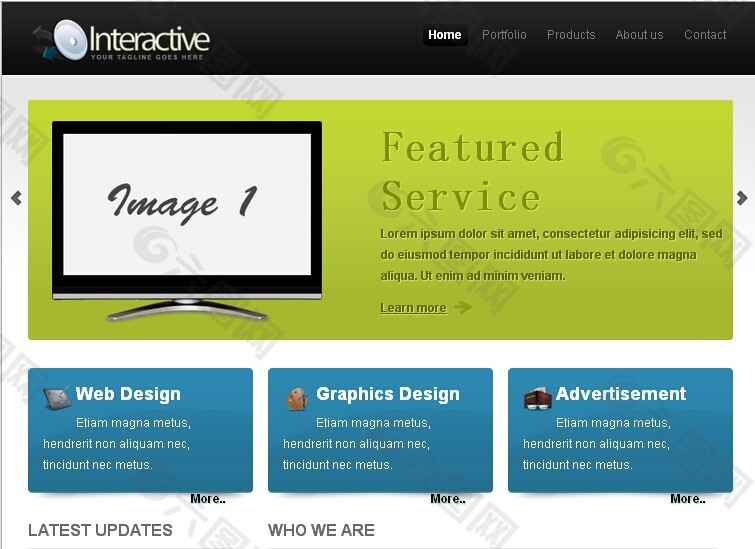Select the Featured Service heading
This screenshot has height=549, width=755.
pyautogui.click(x=472, y=172)
